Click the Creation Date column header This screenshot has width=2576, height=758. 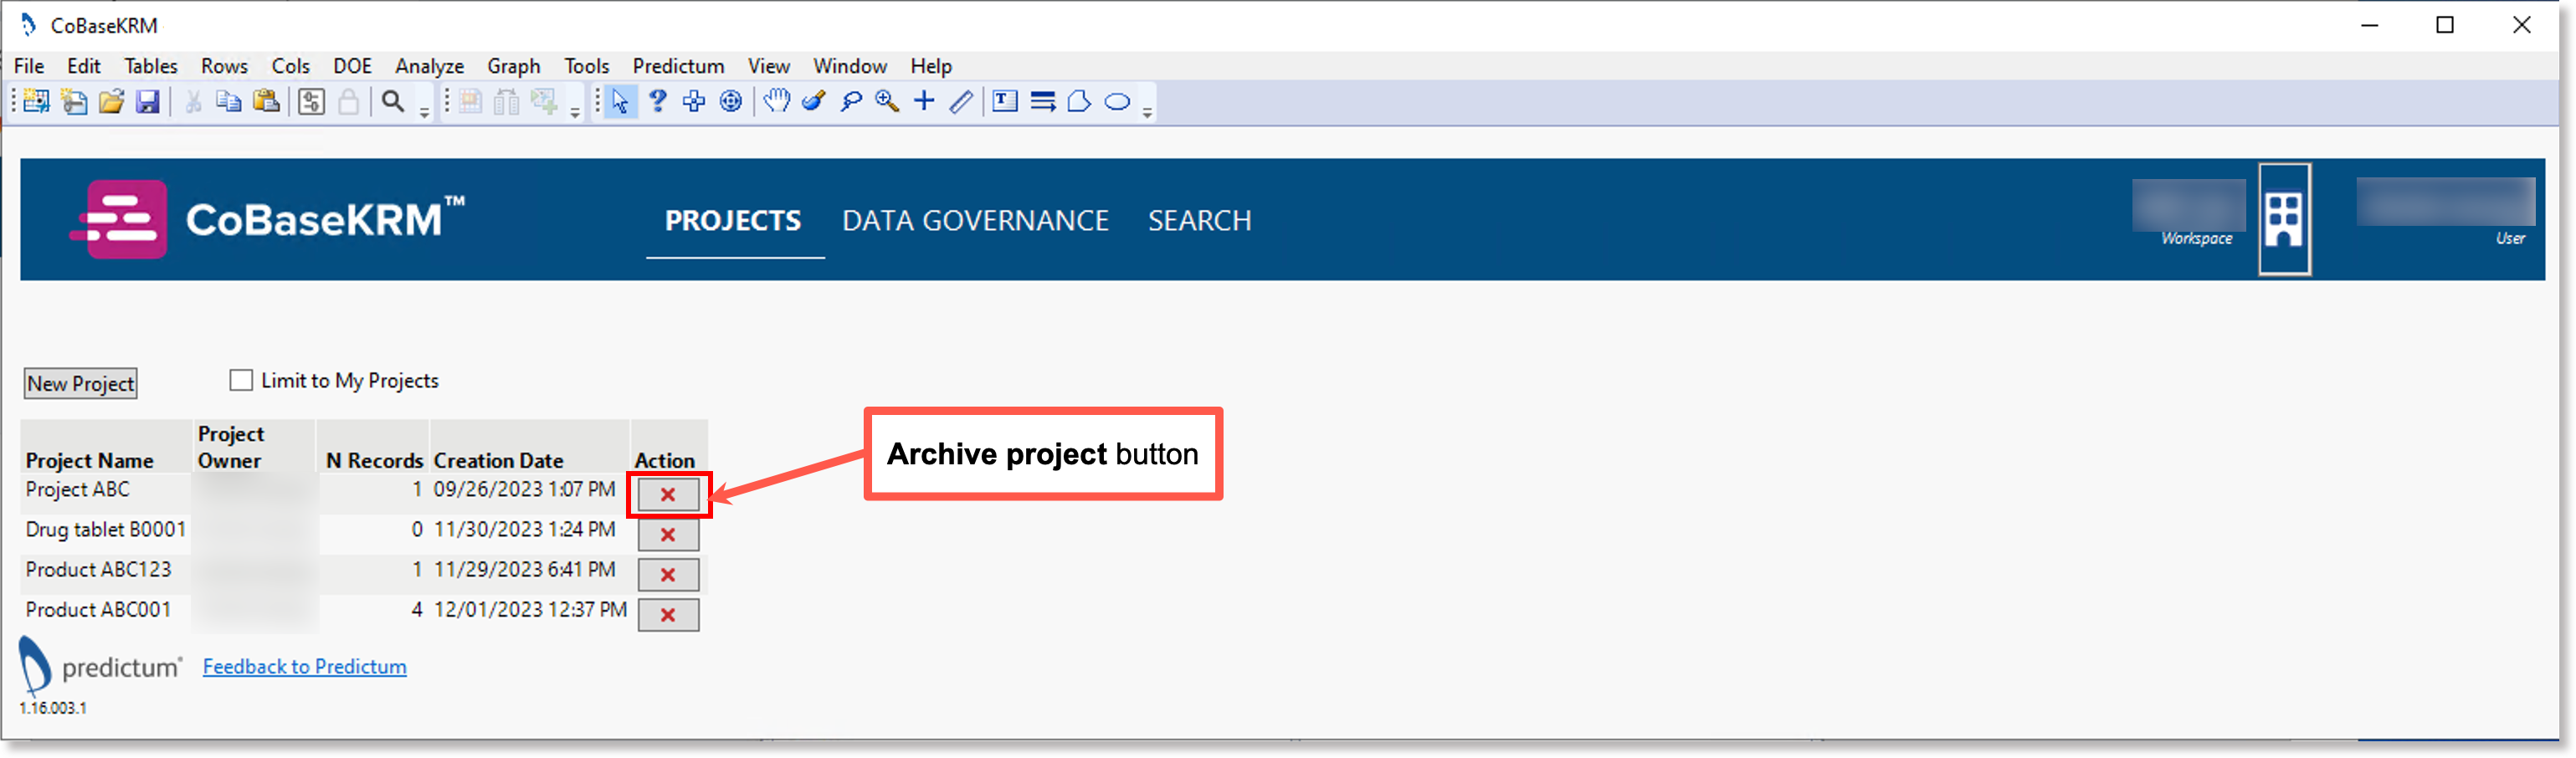(499, 460)
